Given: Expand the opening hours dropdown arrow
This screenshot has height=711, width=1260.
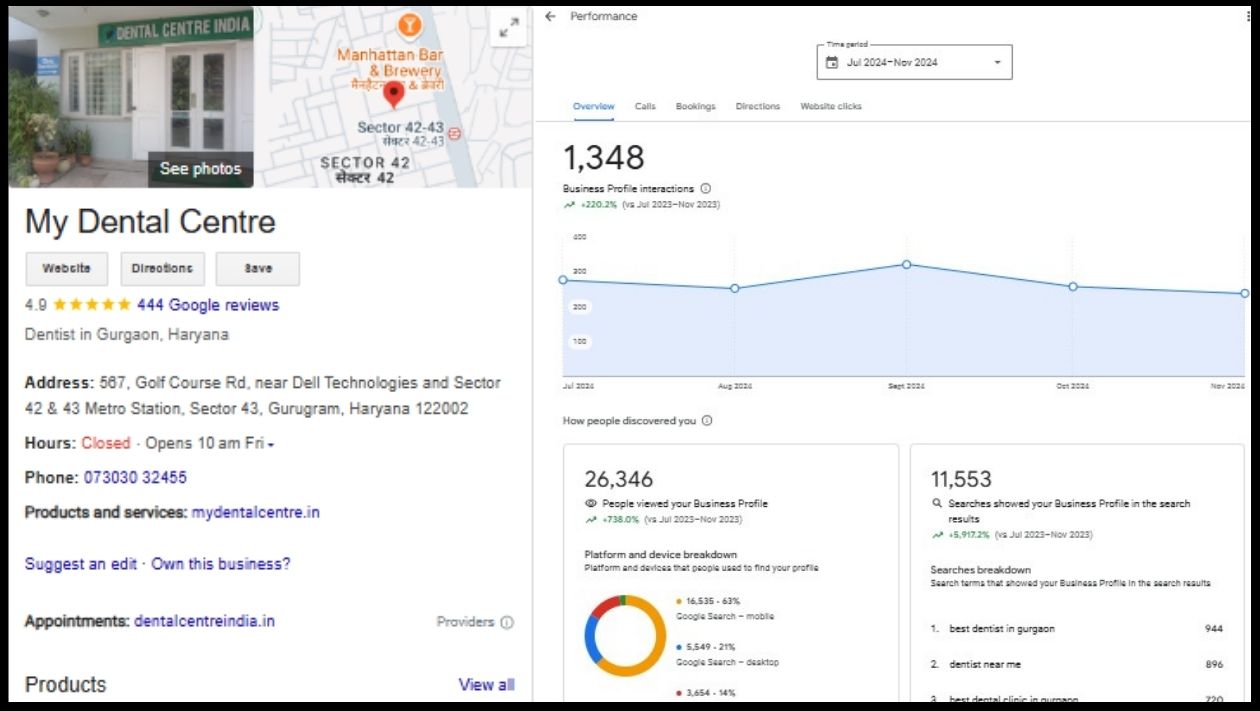Looking at the screenshot, I should (271, 444).
